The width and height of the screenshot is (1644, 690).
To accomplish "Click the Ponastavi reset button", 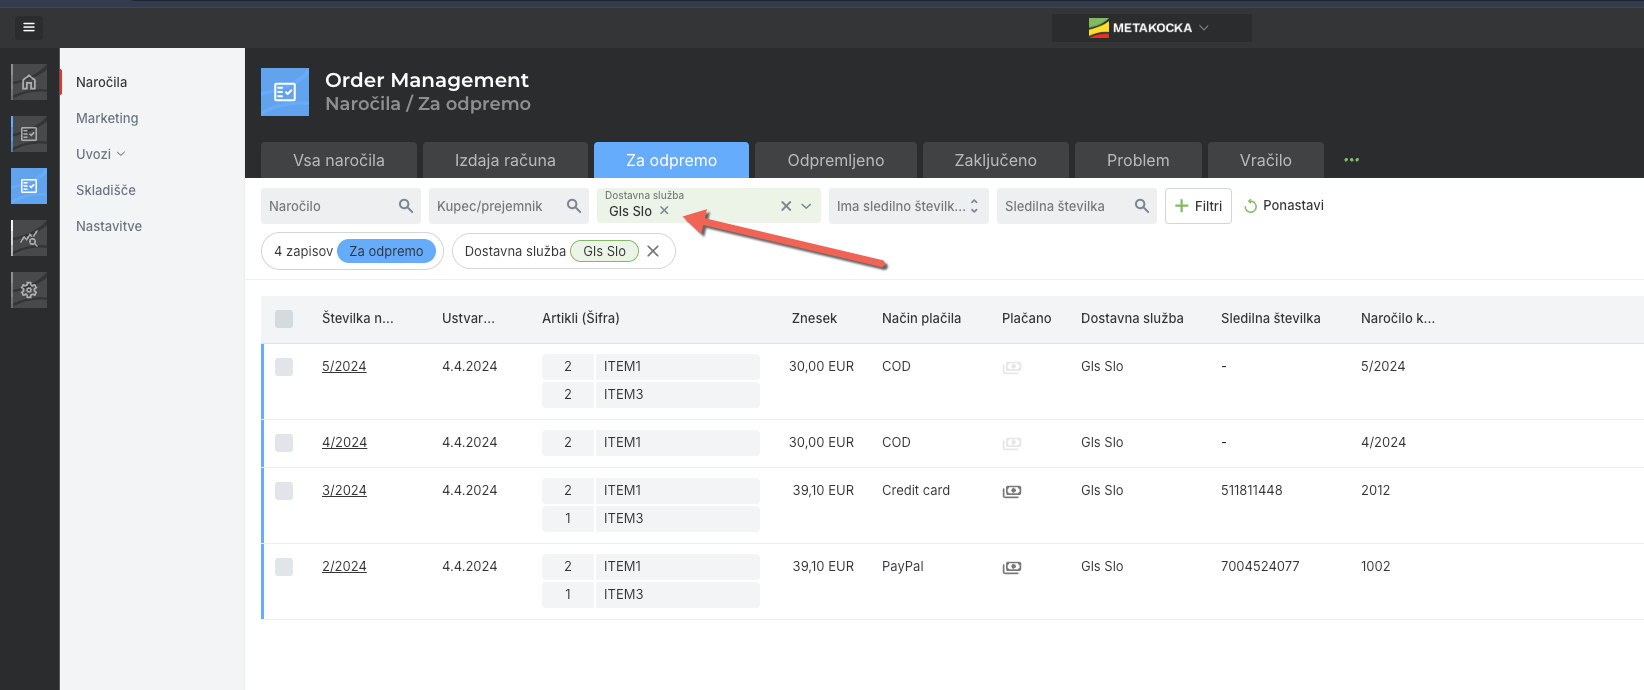I will click(x=1284, y=206).
